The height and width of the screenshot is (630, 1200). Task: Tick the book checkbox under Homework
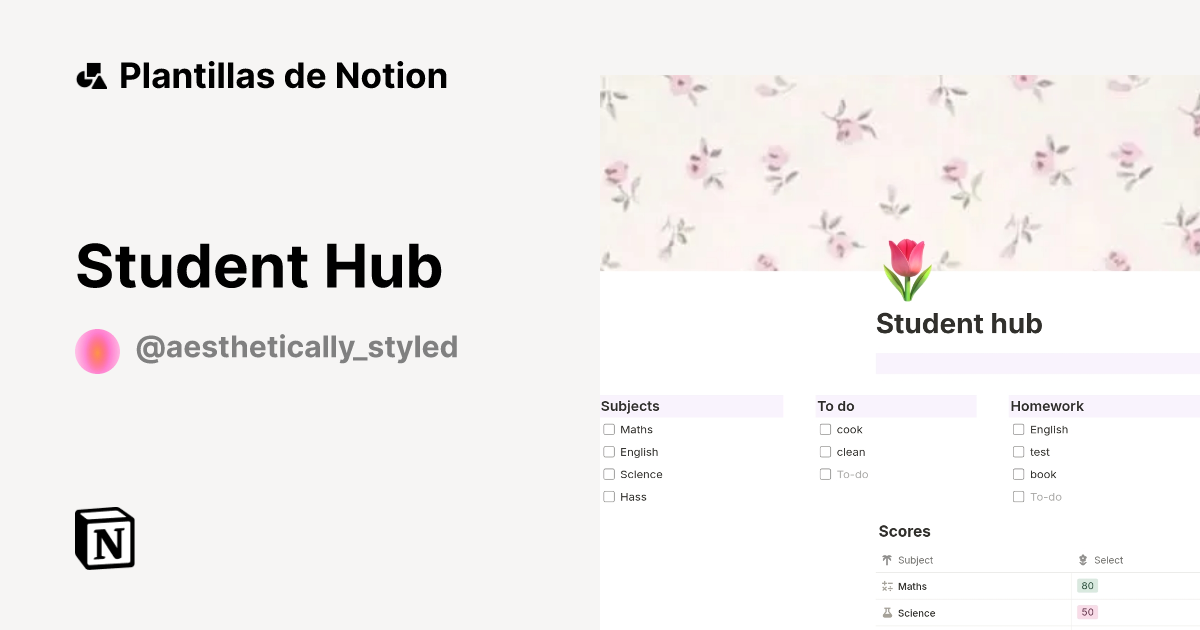pyautogui.click(x=1018, y=473)
